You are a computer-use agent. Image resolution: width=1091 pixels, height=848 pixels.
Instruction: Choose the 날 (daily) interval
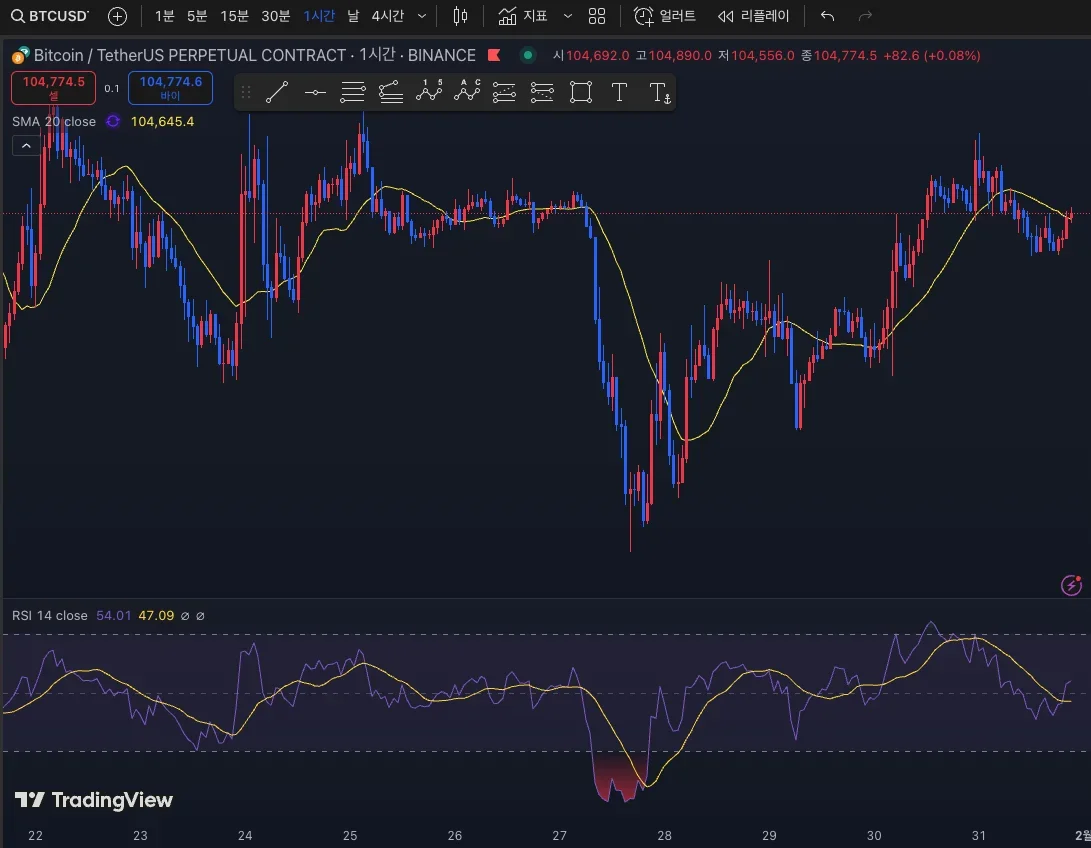pyautogui.click(x=353, y=16)
